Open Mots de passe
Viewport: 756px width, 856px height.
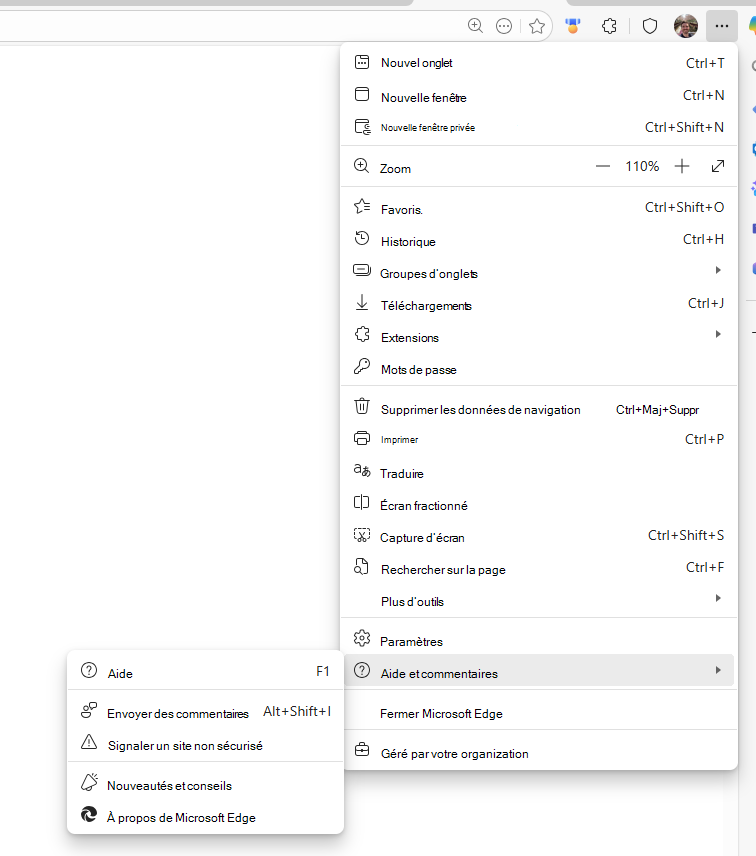click(539, 368)
